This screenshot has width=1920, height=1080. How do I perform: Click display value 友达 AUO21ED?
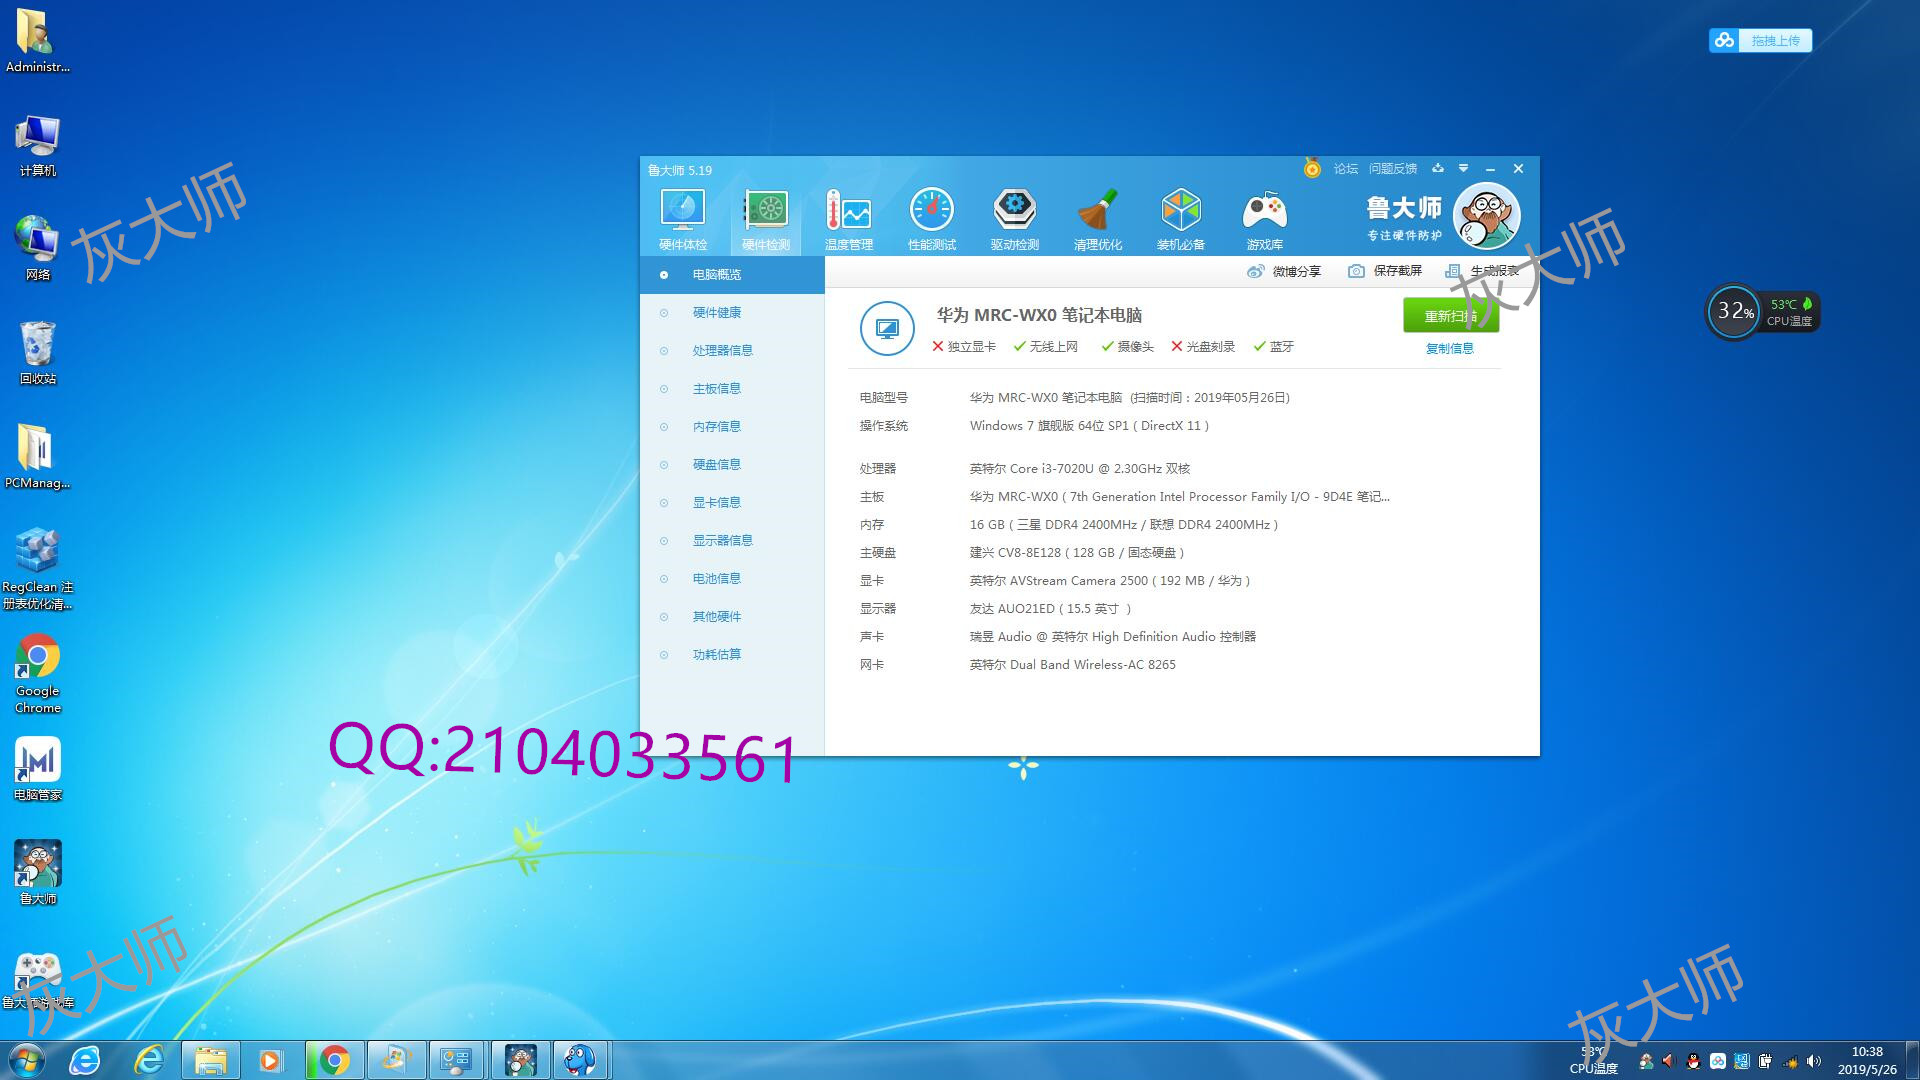[x=1050, y=609]
